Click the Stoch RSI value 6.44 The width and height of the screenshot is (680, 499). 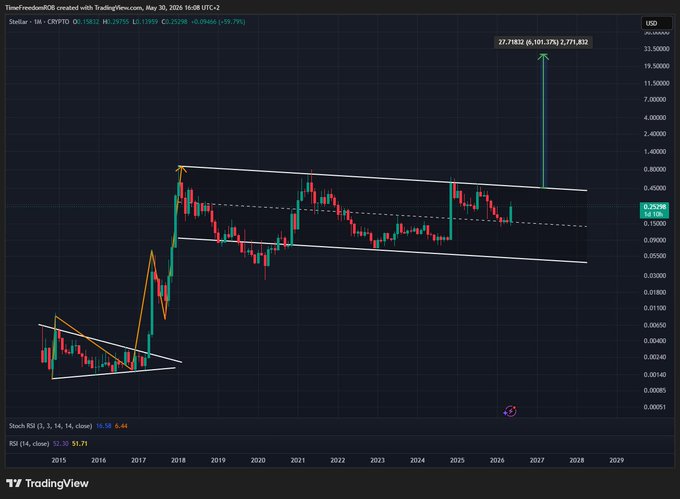121,426
